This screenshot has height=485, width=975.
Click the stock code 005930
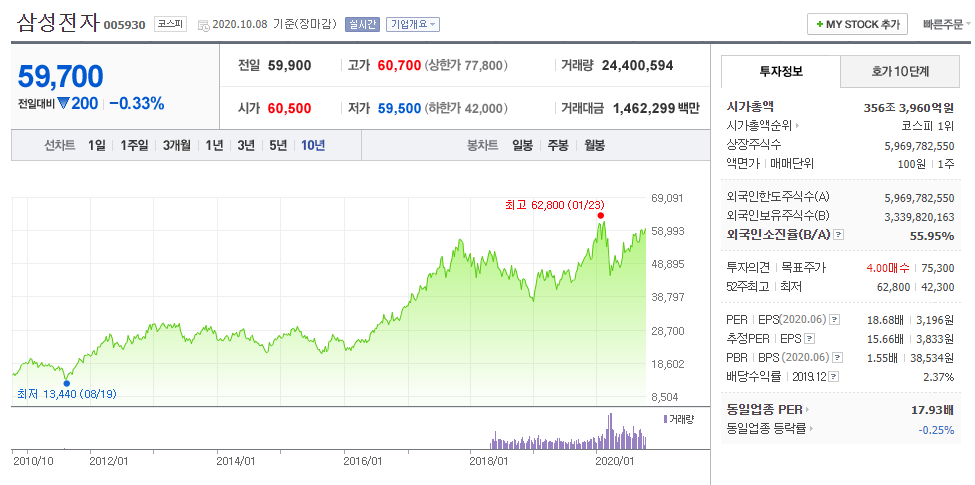(124, 25)
